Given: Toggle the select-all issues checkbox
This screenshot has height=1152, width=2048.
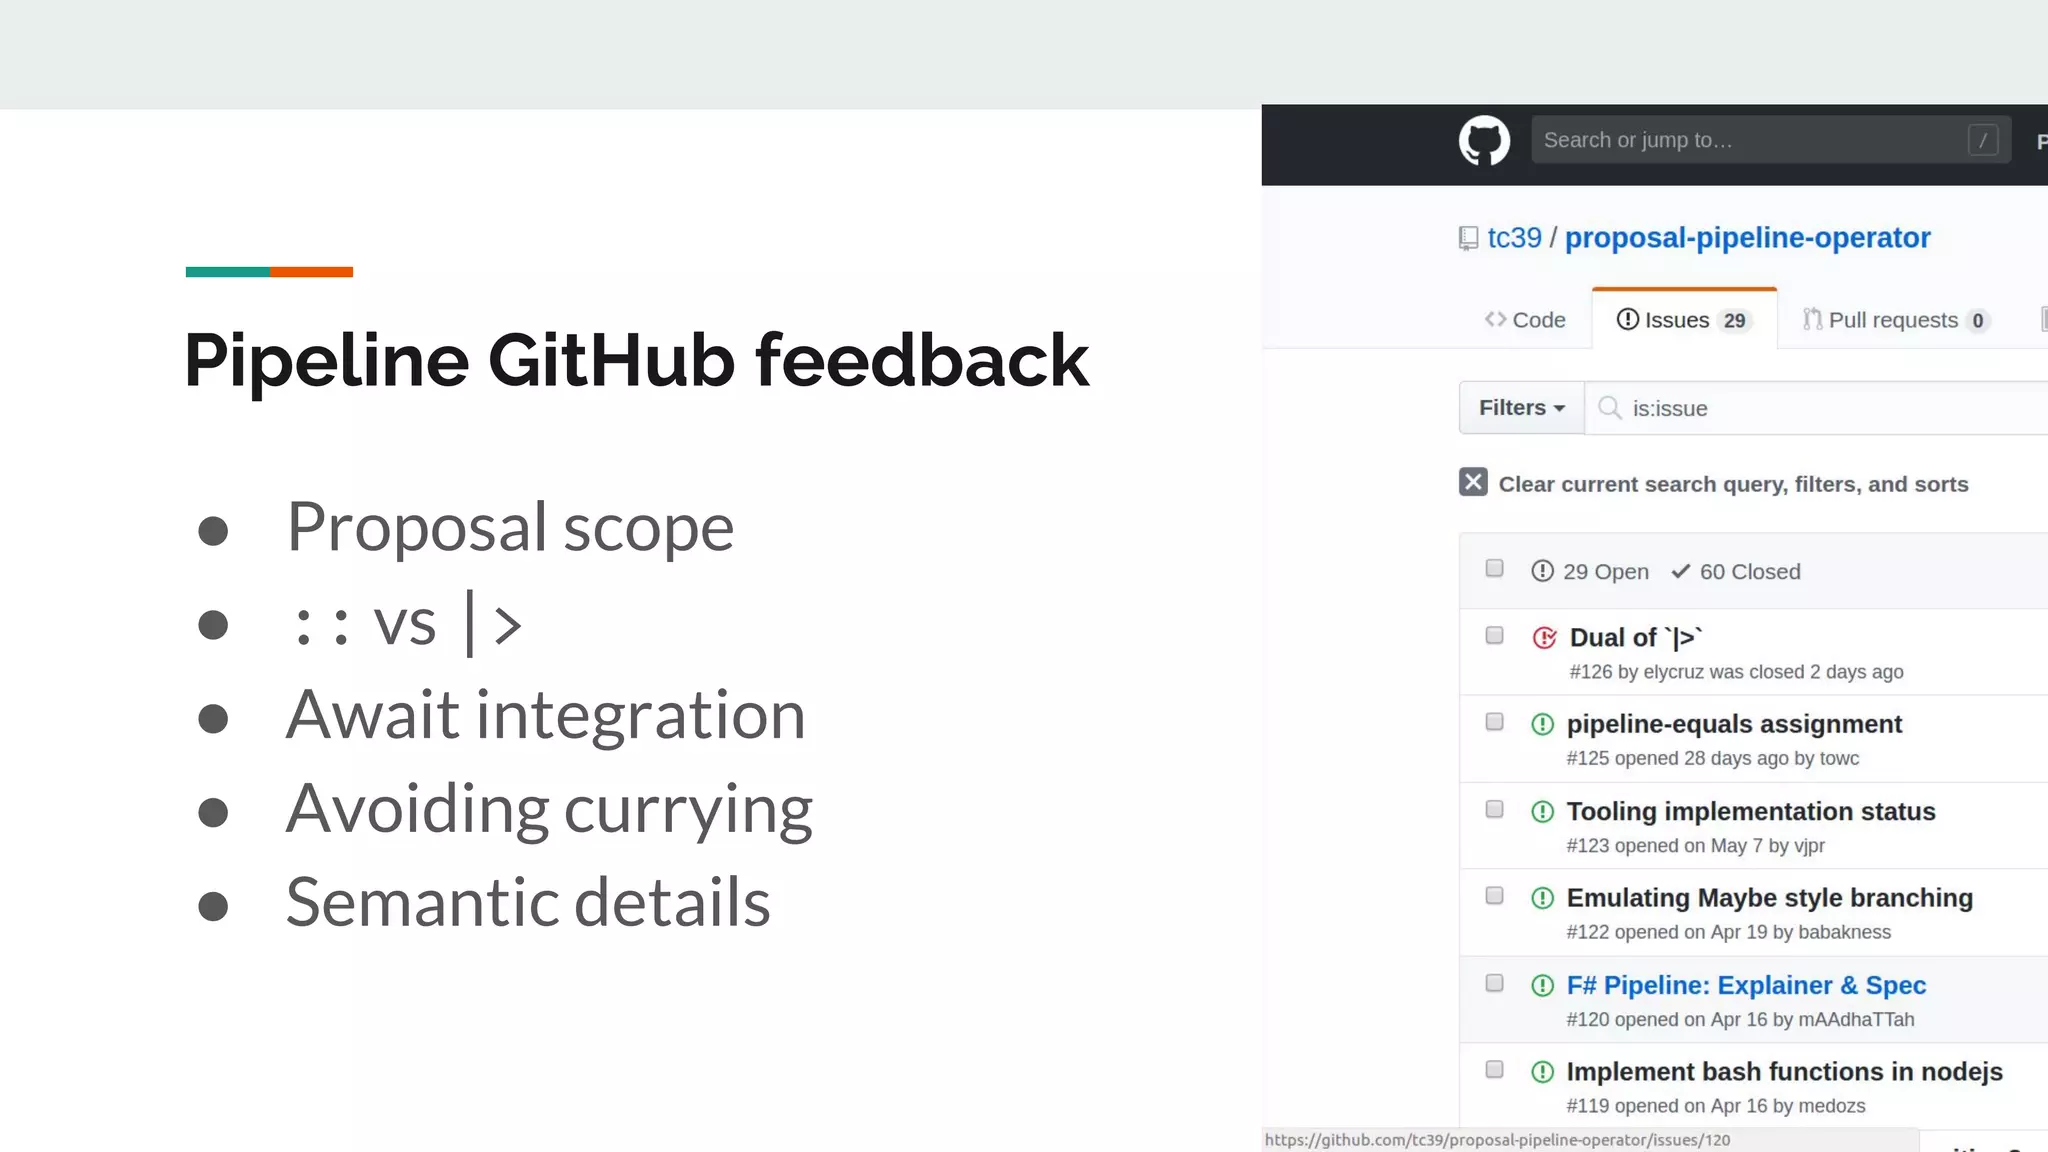Looking at the screenshot, I should click(x=1495, y=568).
